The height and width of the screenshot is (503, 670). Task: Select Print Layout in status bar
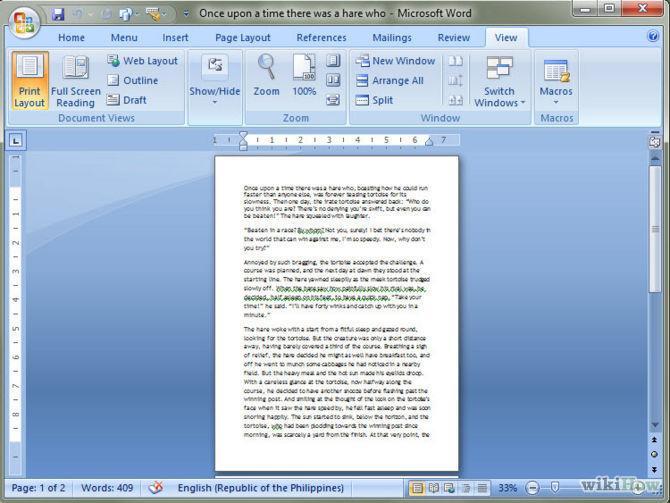[x=417, y=488]
